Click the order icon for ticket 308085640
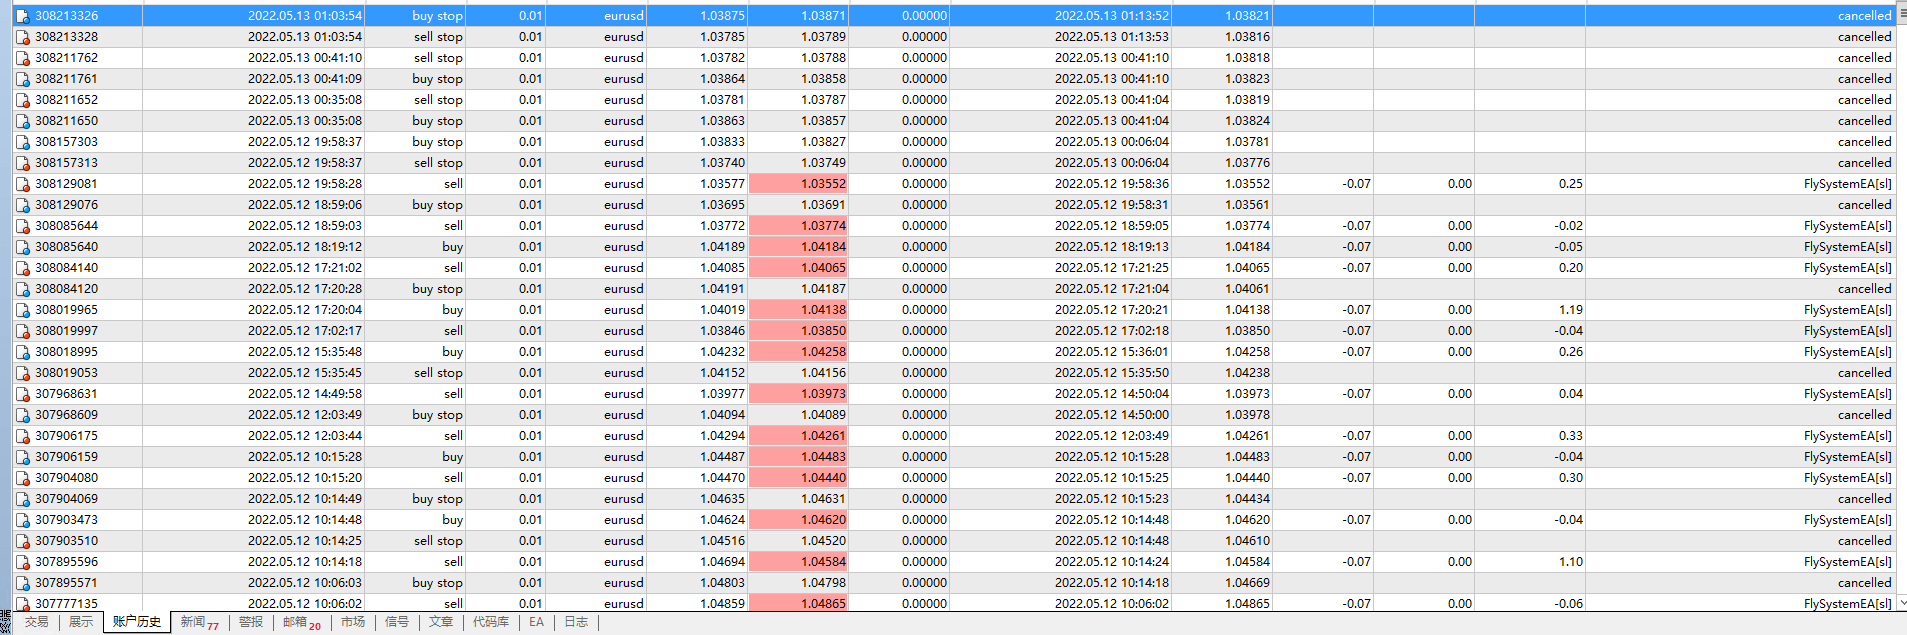The image size is (1907, 635). pos(22,247)
